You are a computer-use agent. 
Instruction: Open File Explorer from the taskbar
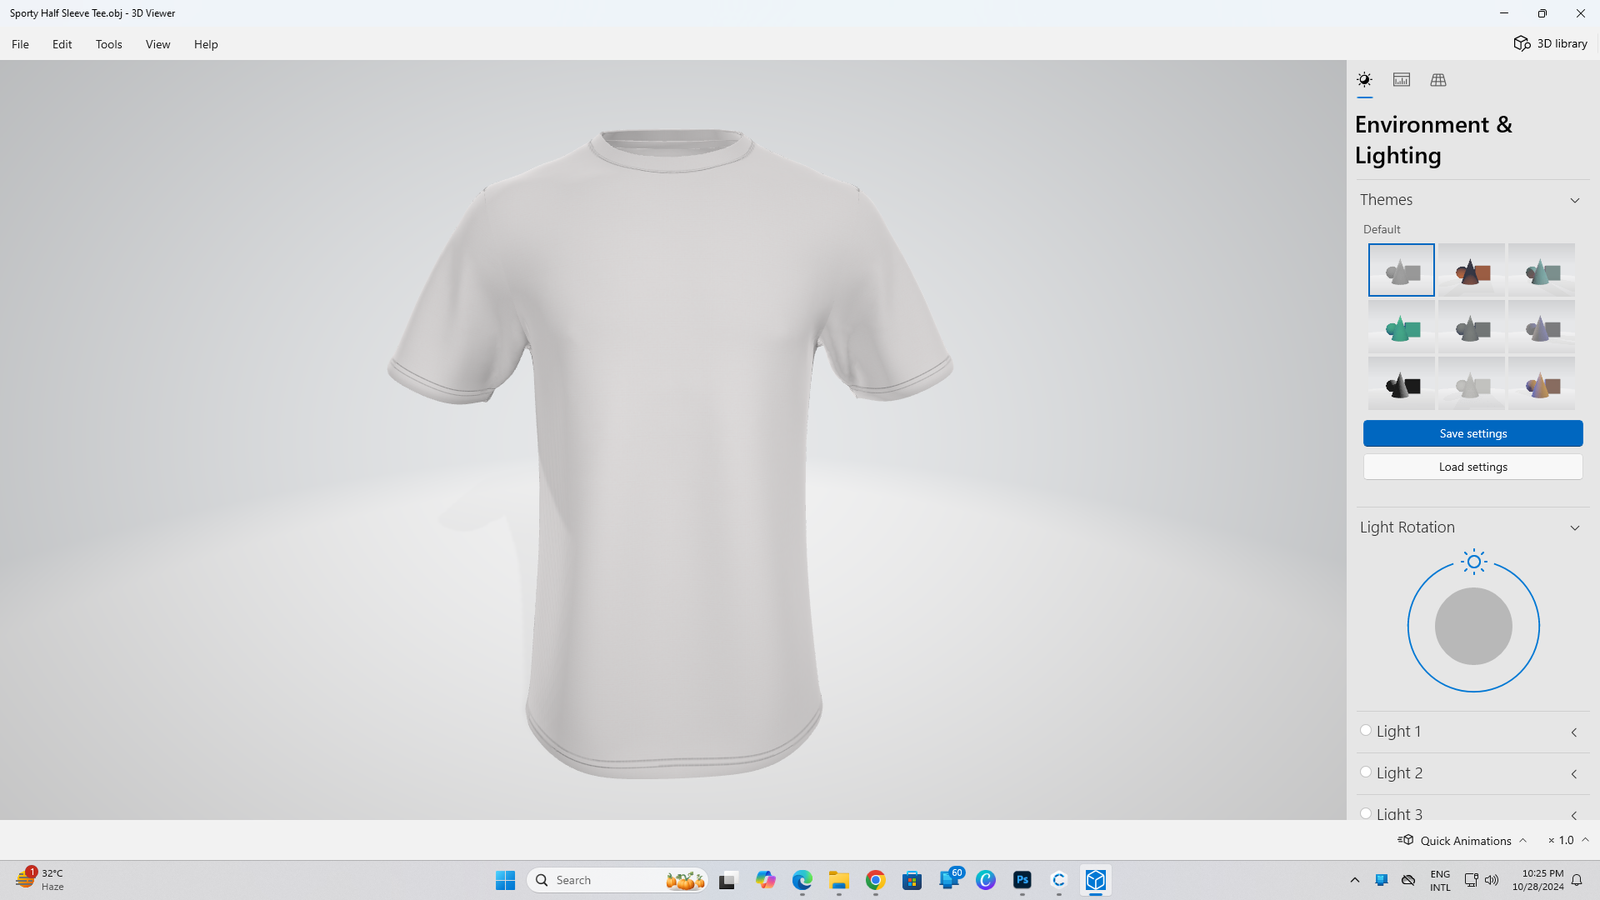pos(838,880)
